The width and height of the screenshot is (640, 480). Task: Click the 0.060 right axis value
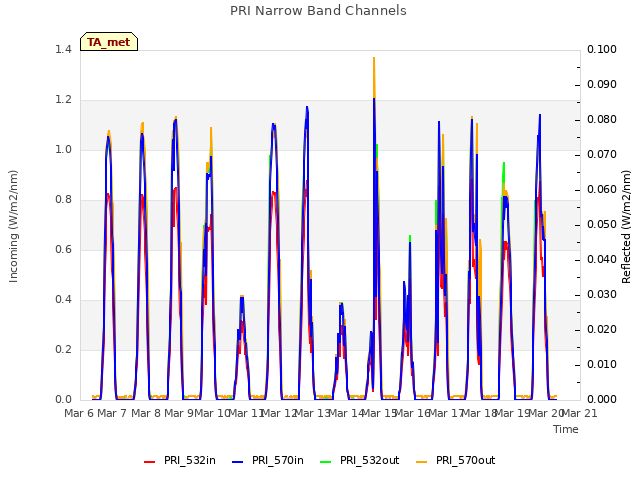tap(602, 190)
